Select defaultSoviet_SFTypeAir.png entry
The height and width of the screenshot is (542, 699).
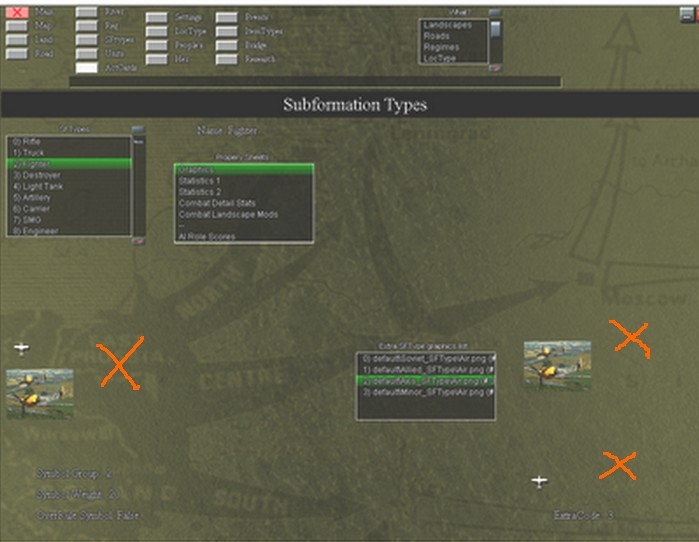(x=426, y=358)
